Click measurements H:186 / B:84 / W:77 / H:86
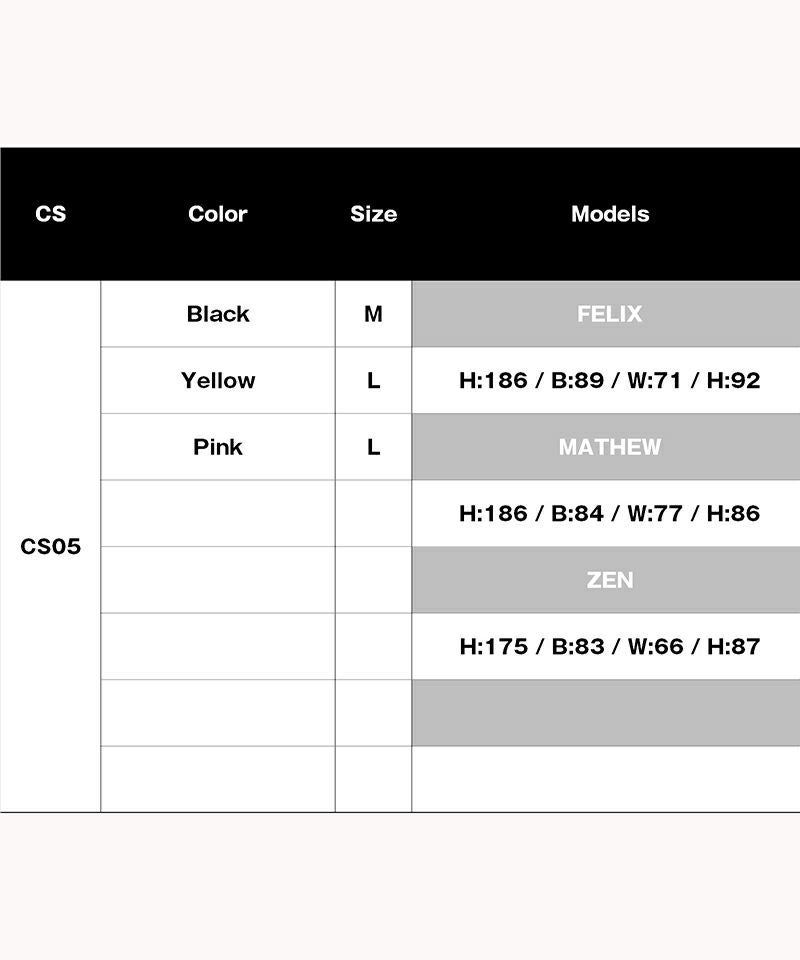The height and width of the screenshot is (960, 800). 609,513
